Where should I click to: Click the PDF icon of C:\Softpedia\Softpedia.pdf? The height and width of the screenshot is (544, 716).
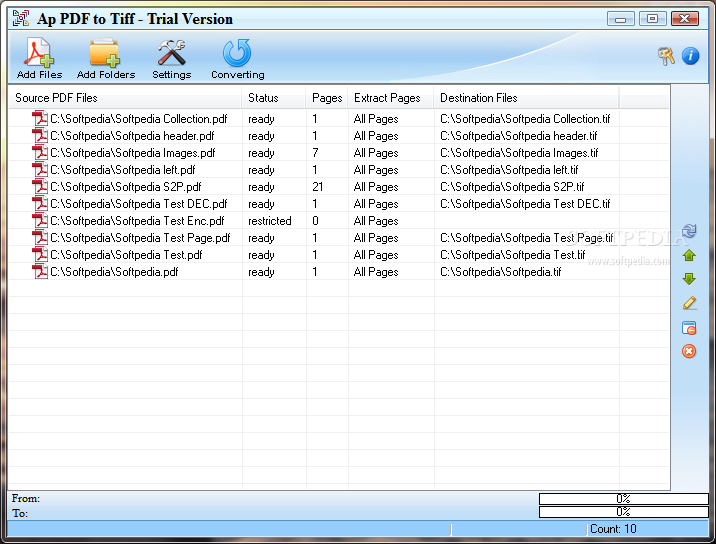40,271
